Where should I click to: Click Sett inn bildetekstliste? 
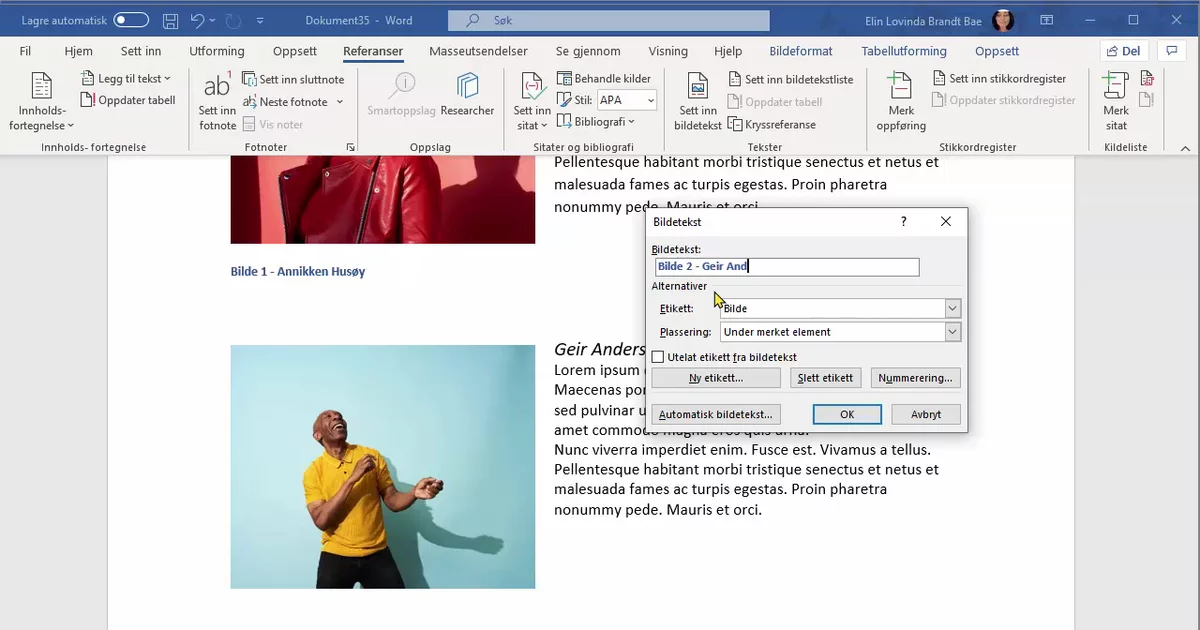(790, 79)
